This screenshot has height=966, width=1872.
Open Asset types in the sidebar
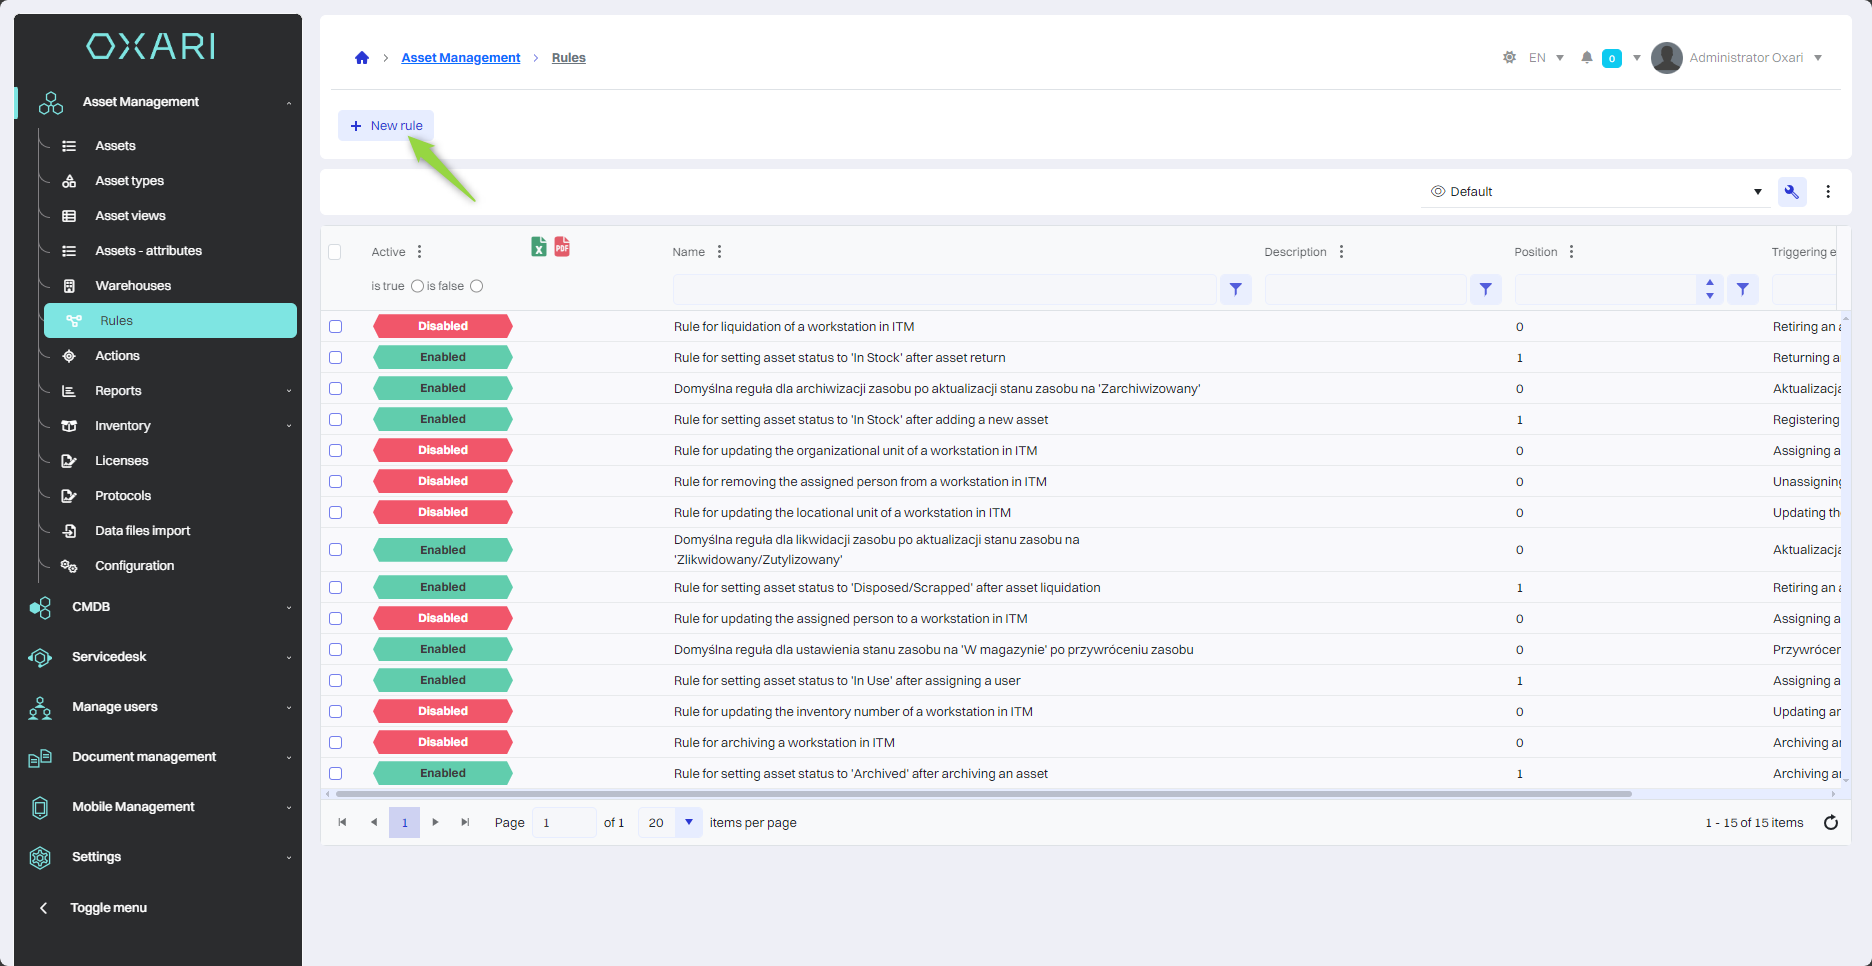[x=129, y=181]
